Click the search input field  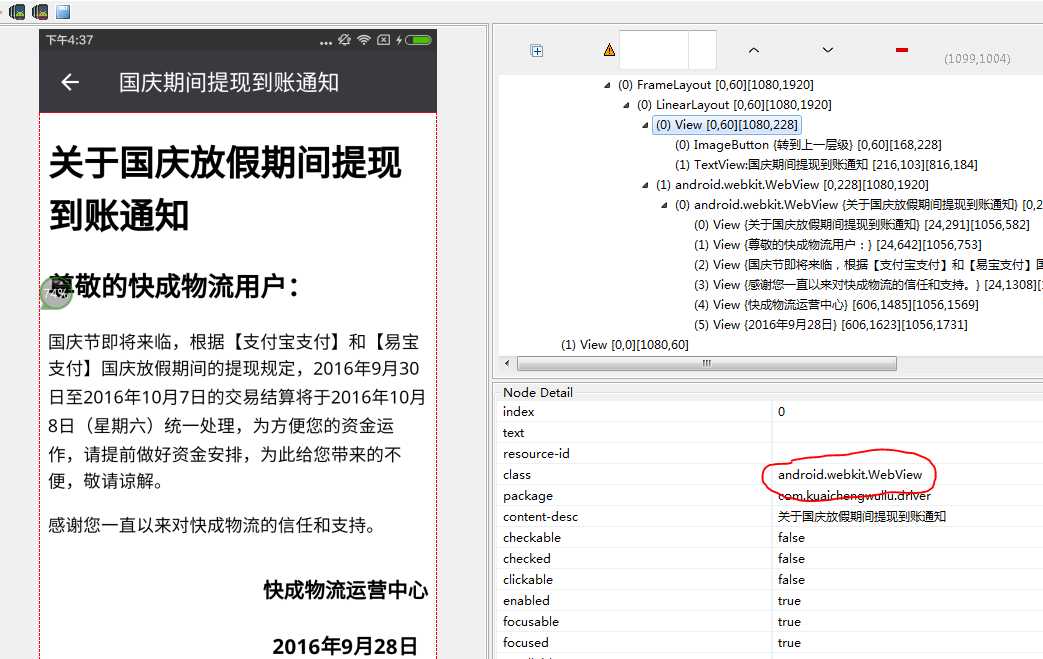pyautogui.click(x=654, y=50)
